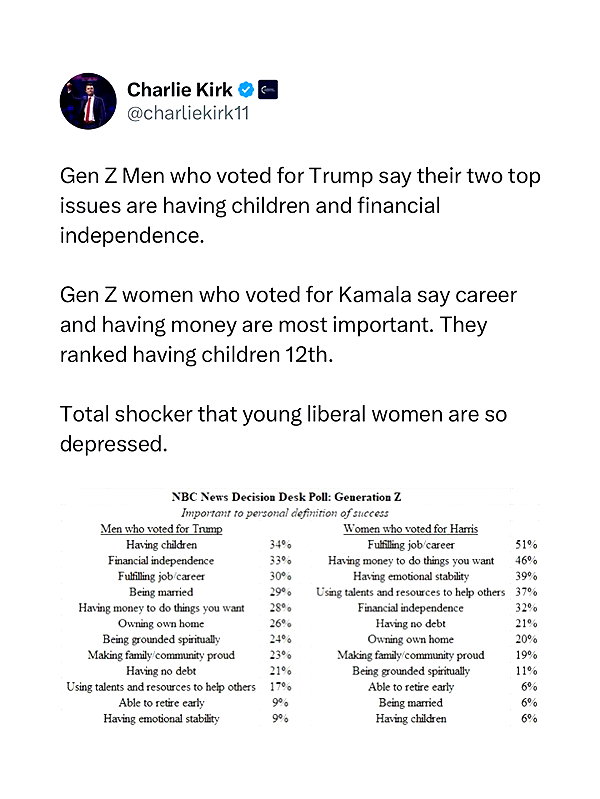Click the 'Being married' row under Trump voters
Image resolution: width=600 pixels, height=799 pixels.
185,592
